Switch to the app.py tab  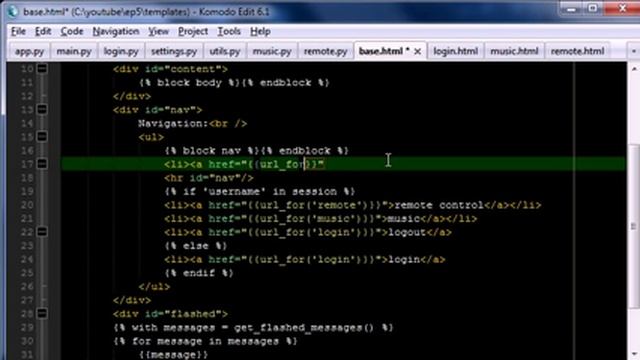(x=29, y=51)
